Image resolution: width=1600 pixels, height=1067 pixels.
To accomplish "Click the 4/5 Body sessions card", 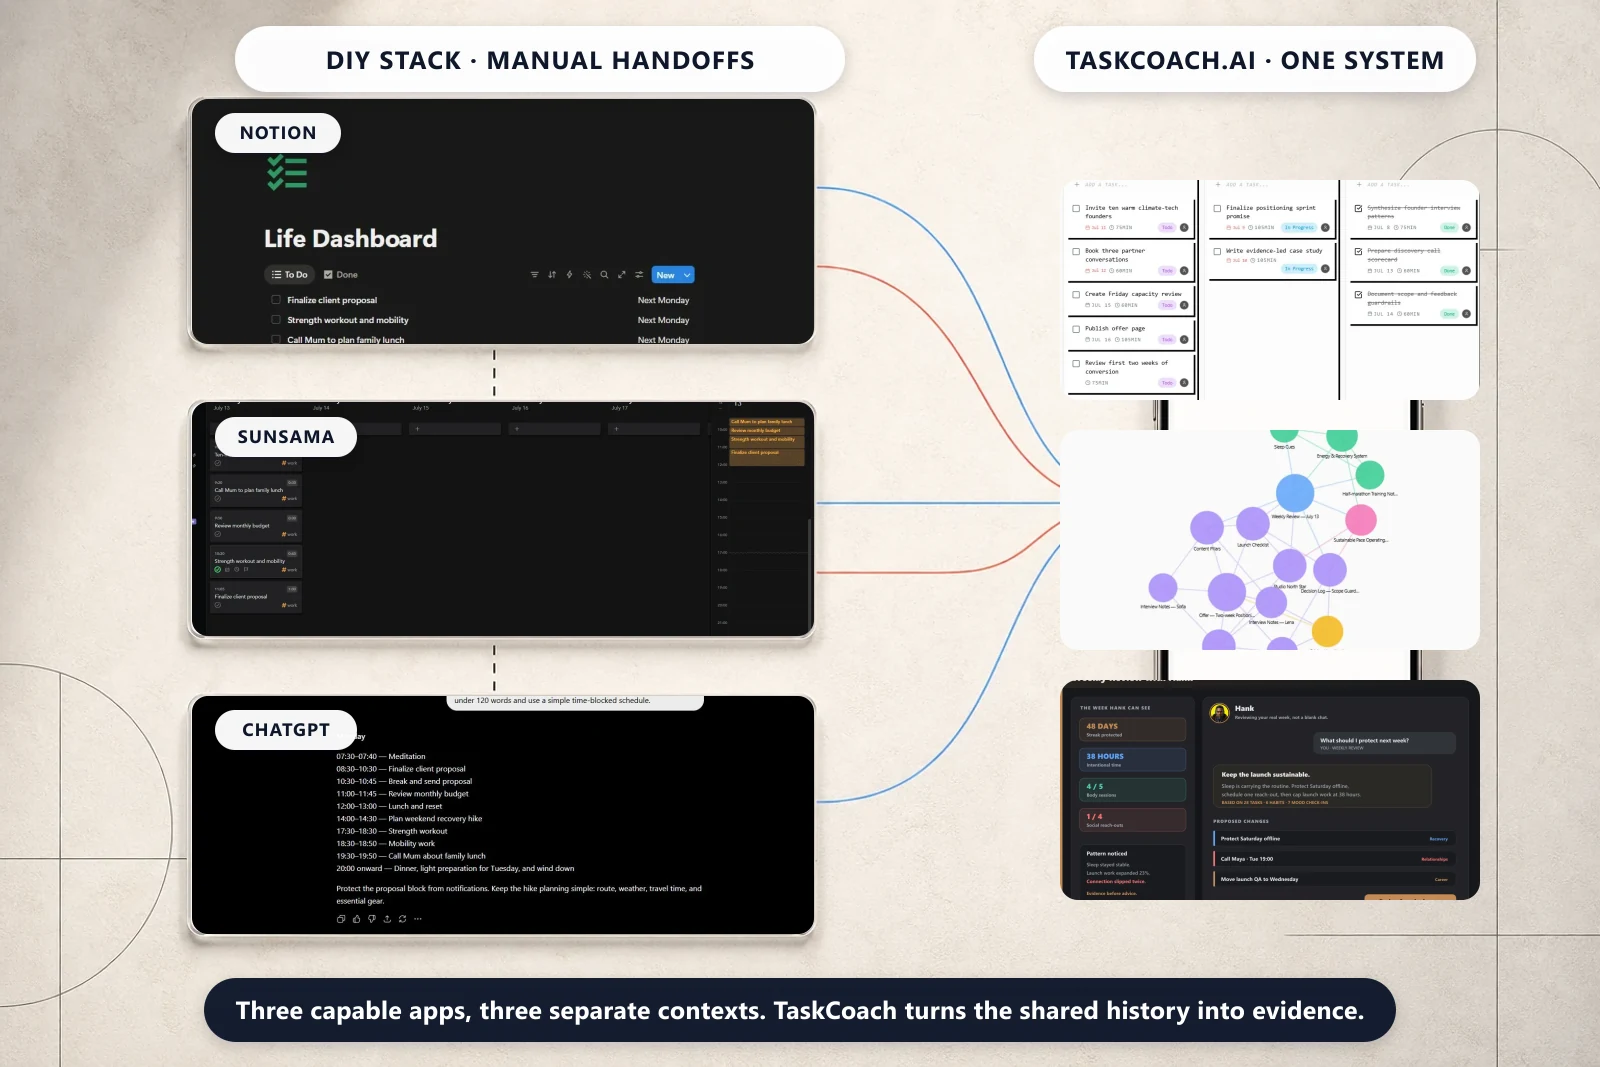I will 1132,790.
